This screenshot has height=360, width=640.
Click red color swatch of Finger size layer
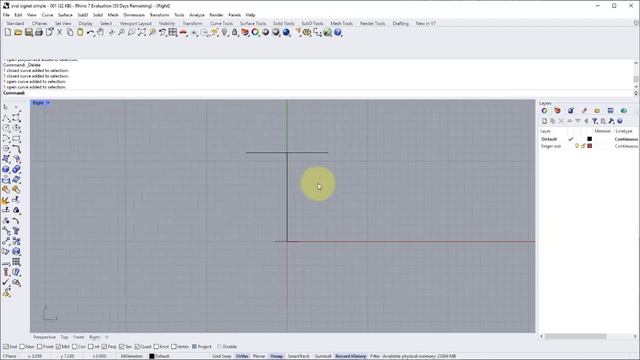[x=589, y=146]
